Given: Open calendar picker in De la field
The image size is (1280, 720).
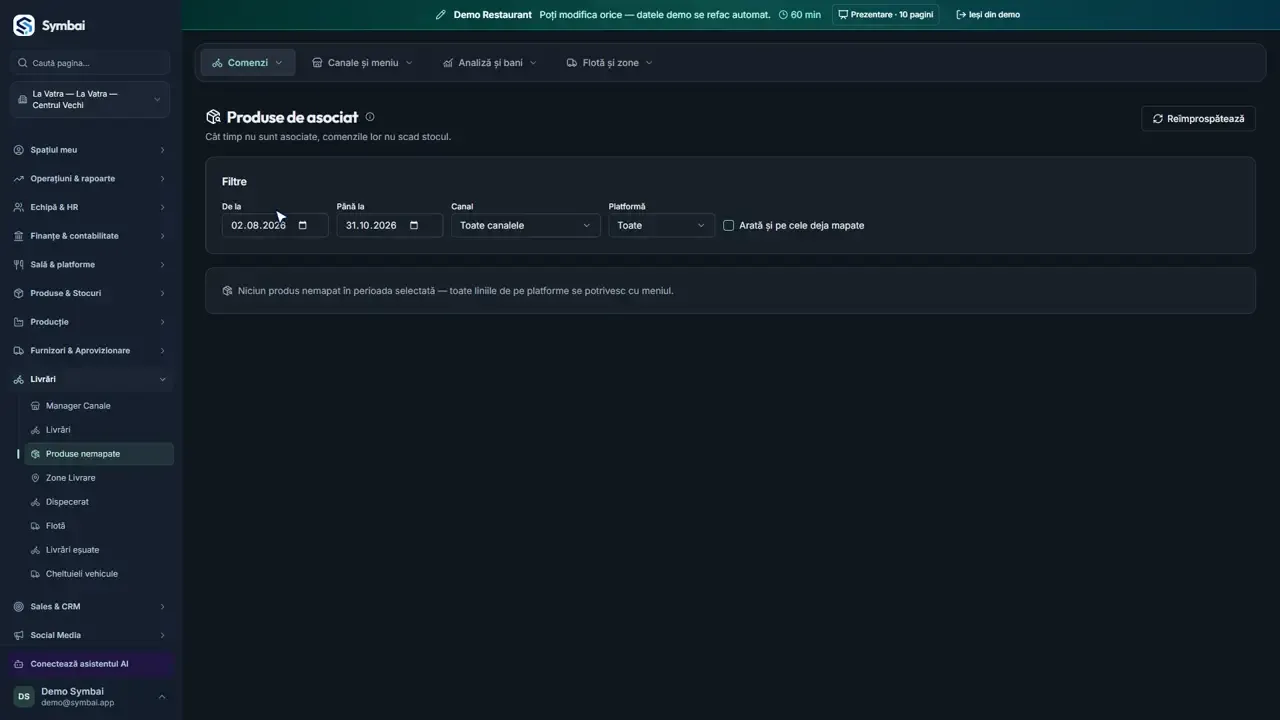Looking at the screenshot, I should [303, 225].
